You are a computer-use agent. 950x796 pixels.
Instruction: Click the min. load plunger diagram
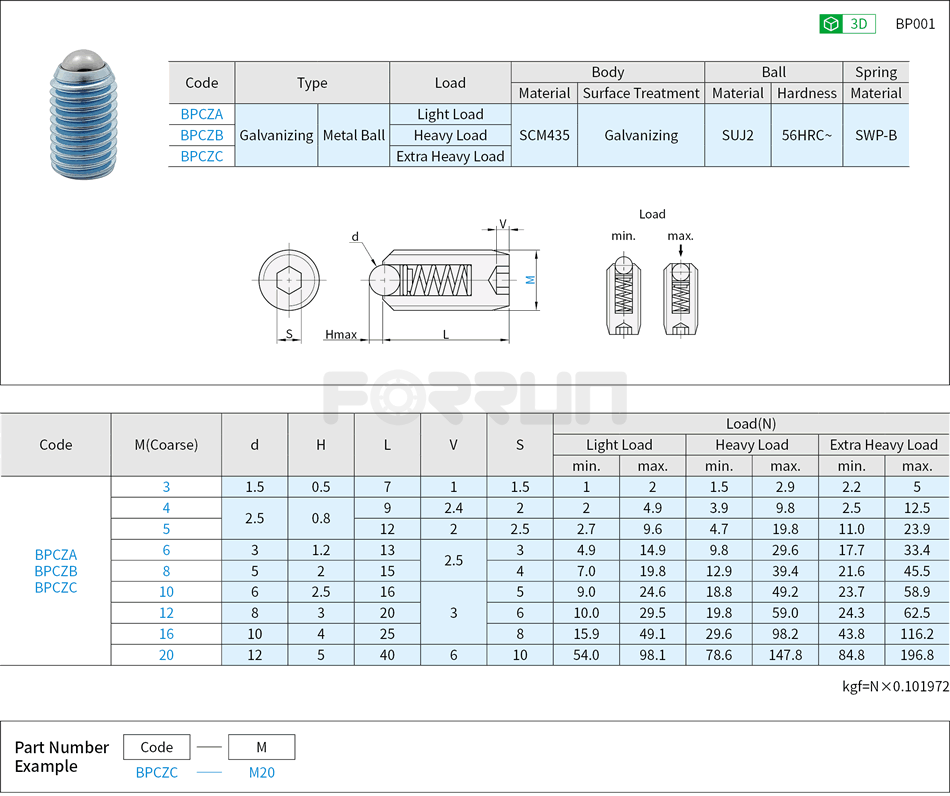tap(623, 297)
